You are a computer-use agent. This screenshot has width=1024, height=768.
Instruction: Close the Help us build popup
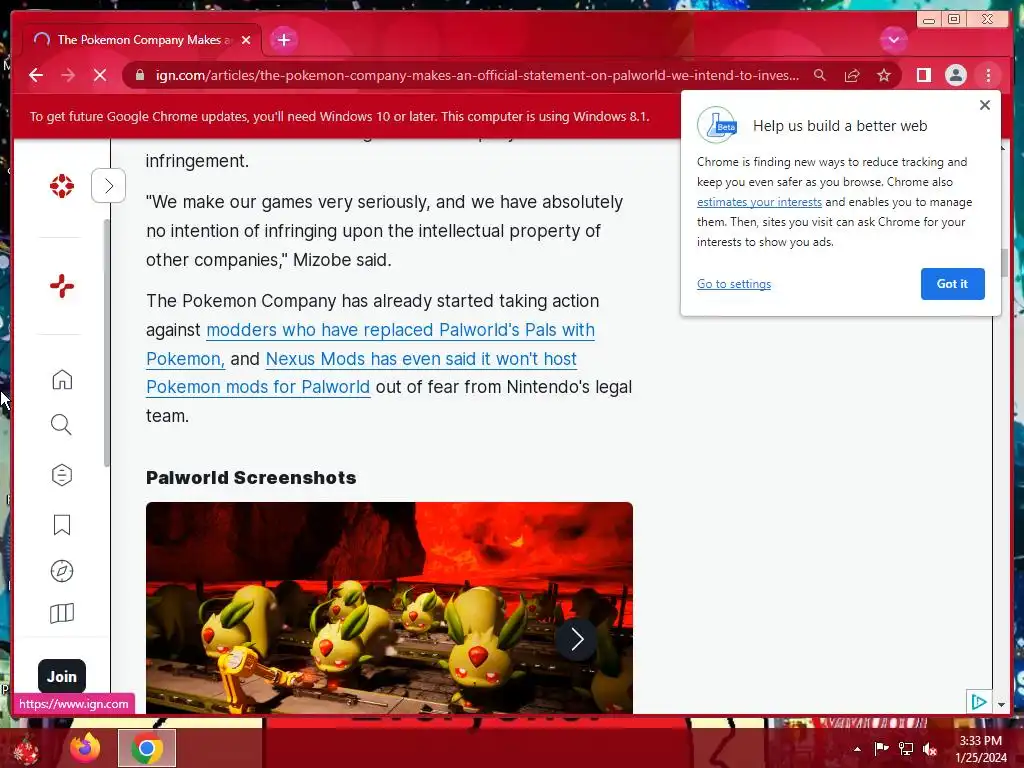click(985, 105)
